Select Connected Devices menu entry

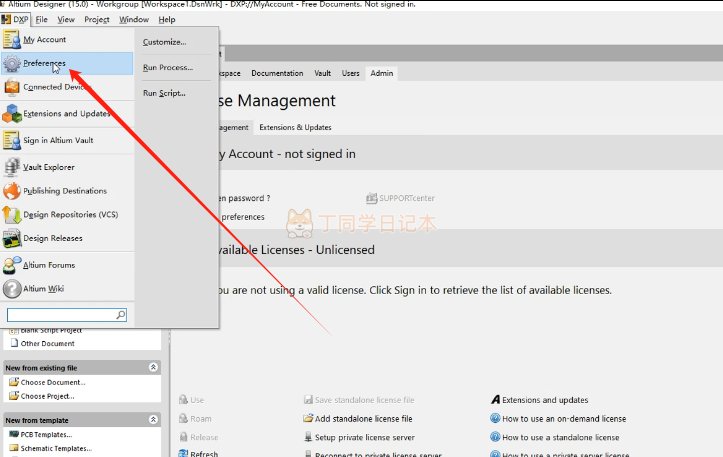point(67,87)
